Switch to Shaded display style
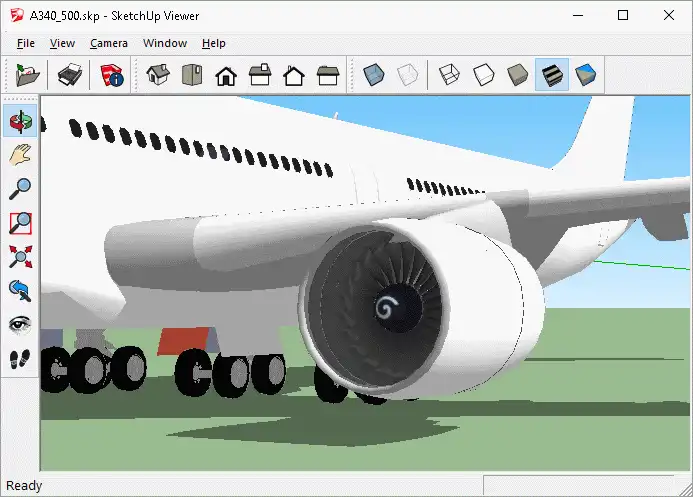The image size is (693, 497). 517,75
